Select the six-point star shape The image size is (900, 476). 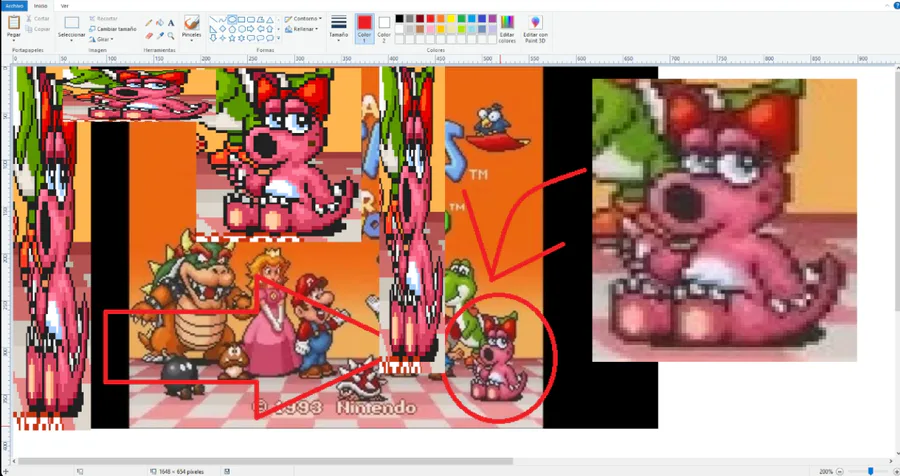242,38
